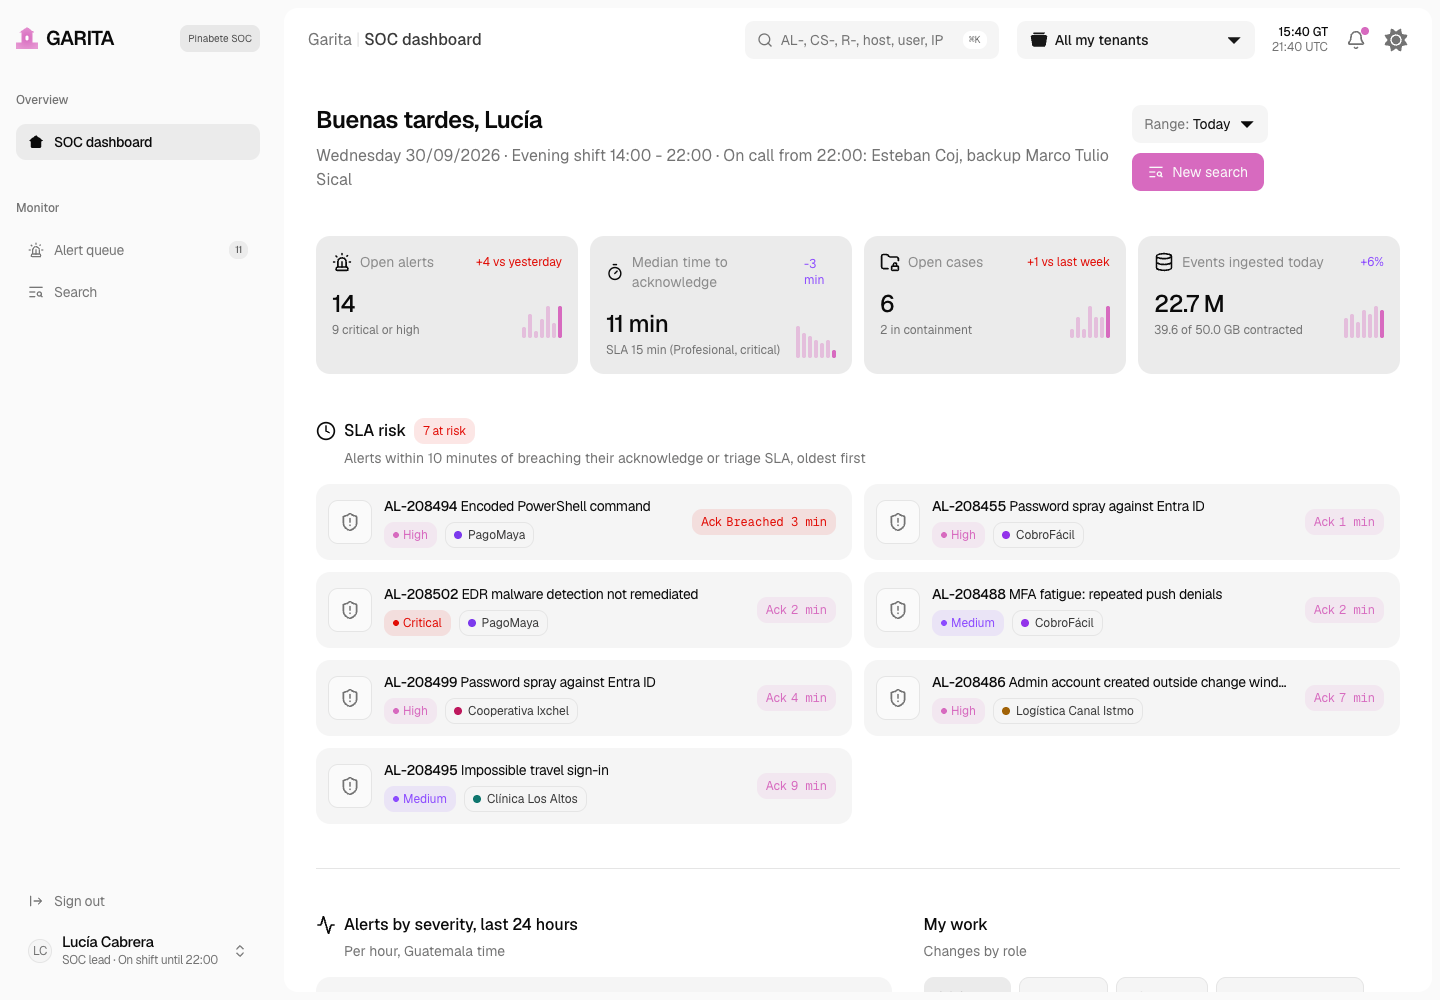The image size is (1440, 1000).
Task: Open AL-208488 MFA fatigue alert title
Action: (1077, 594)
